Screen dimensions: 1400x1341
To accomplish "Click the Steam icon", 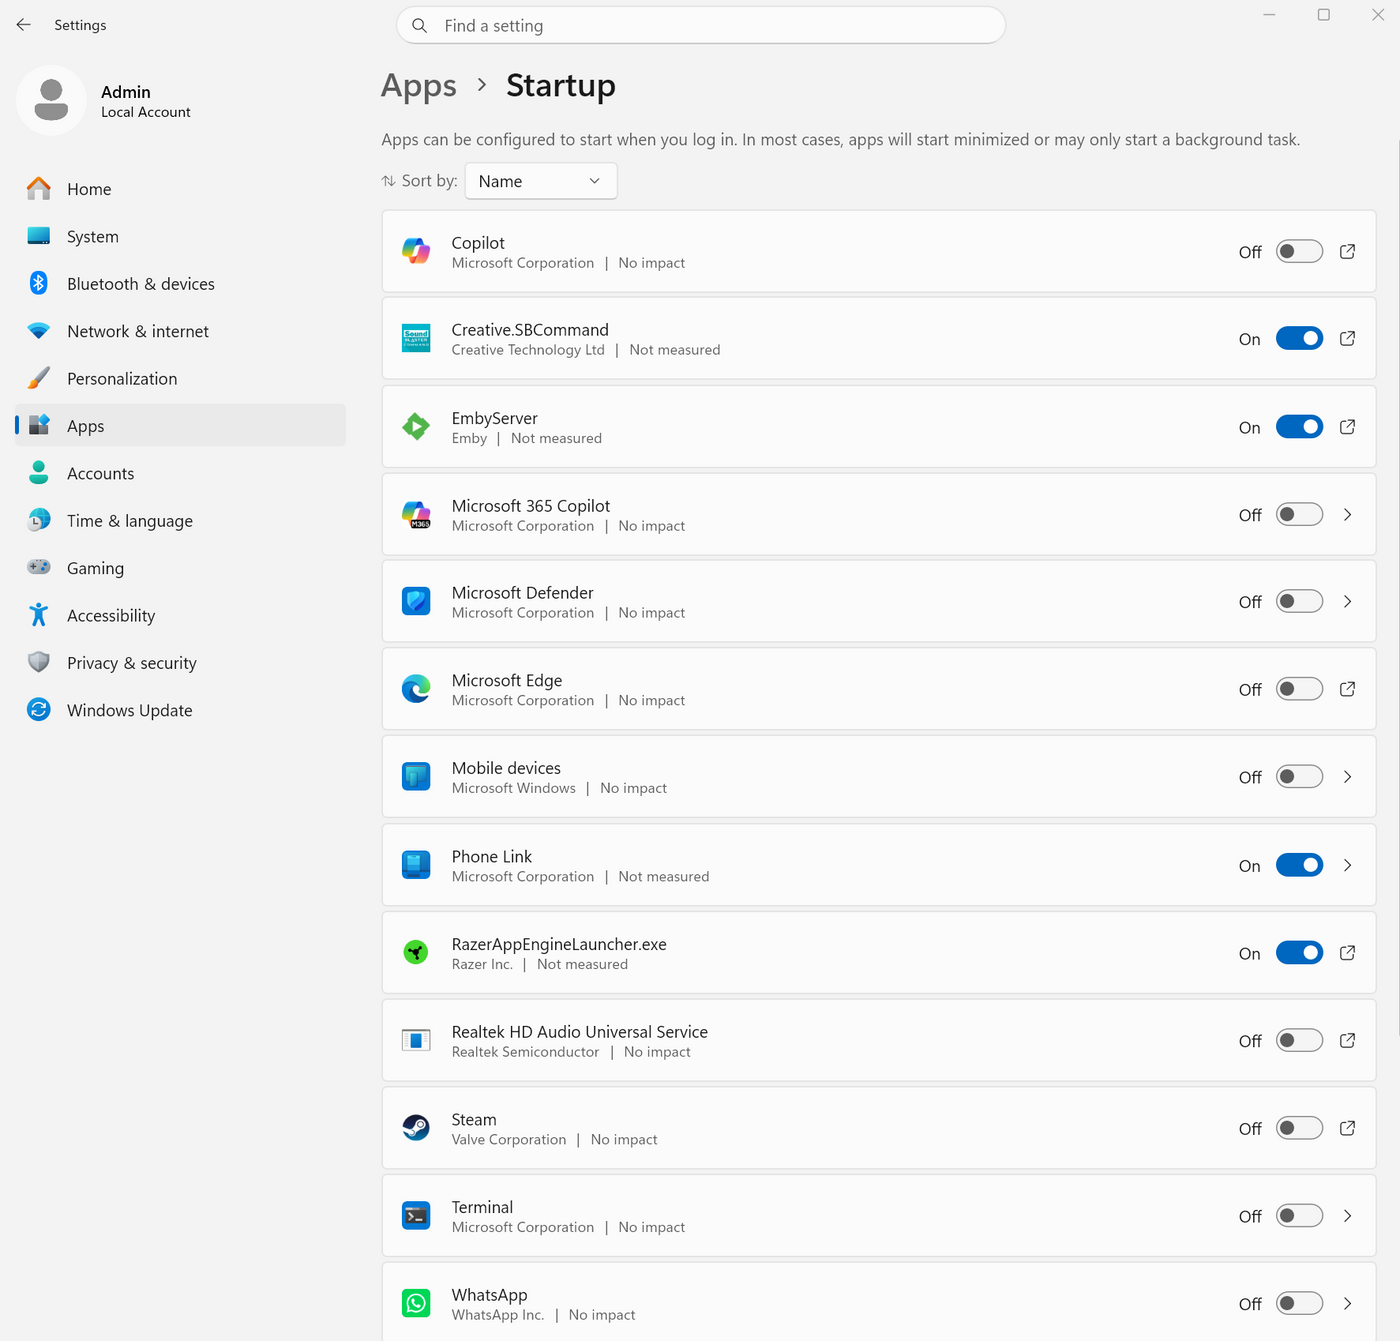I will click(x=416, y=1128).
